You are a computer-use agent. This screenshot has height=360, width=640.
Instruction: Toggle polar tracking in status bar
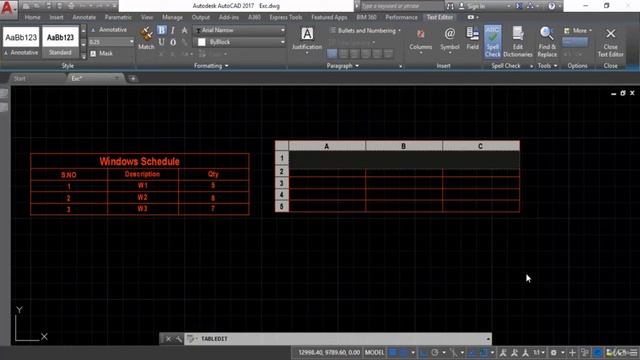point(435,353)
